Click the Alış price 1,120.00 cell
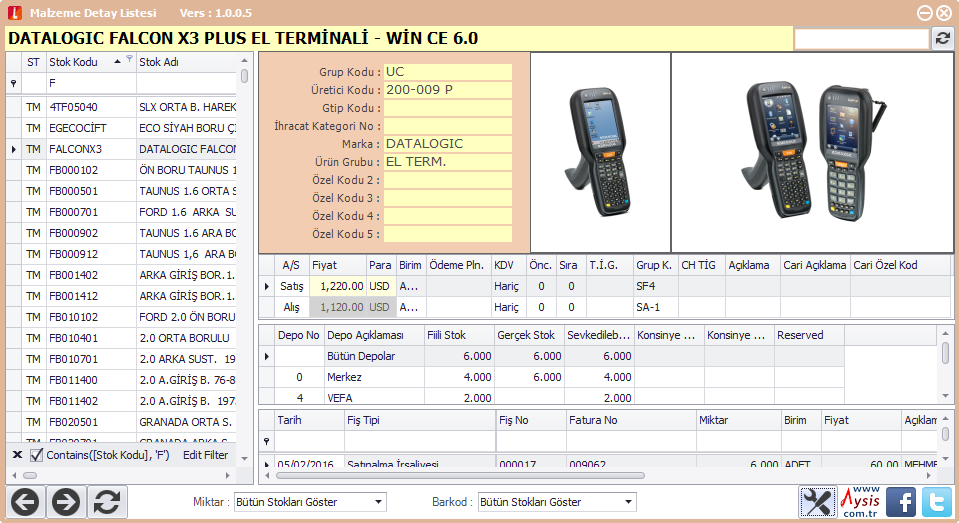Screen dimensions: 959x523 (x=338, y=307)
